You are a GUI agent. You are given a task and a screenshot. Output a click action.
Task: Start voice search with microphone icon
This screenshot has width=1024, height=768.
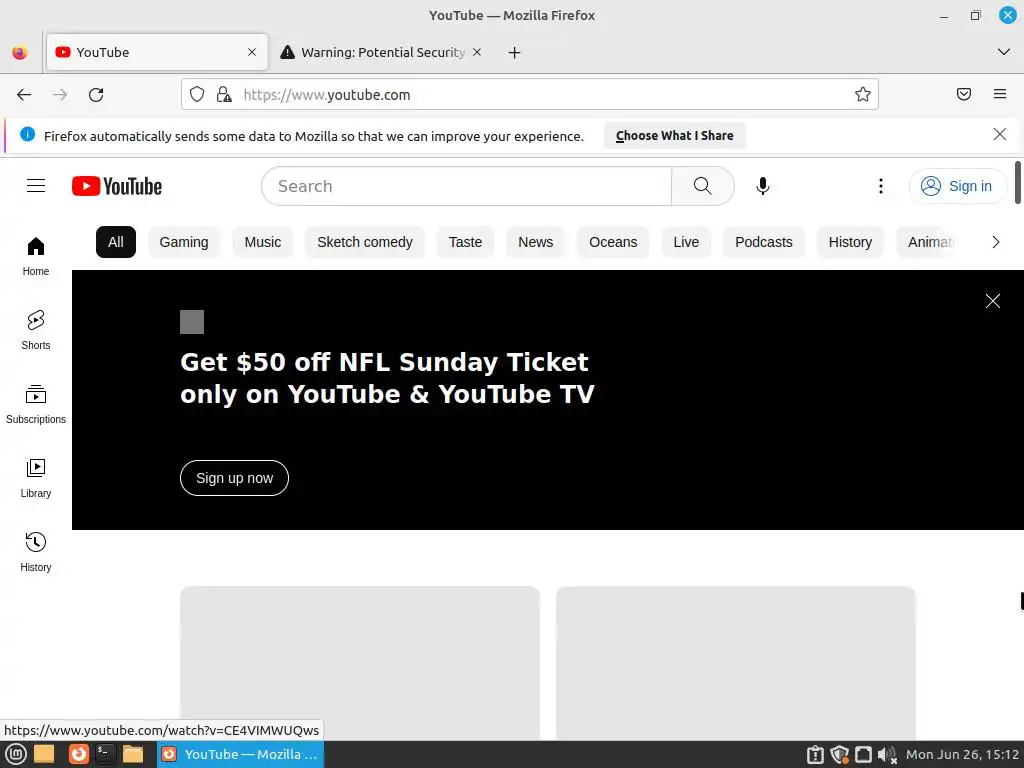[x=762, y=186]
